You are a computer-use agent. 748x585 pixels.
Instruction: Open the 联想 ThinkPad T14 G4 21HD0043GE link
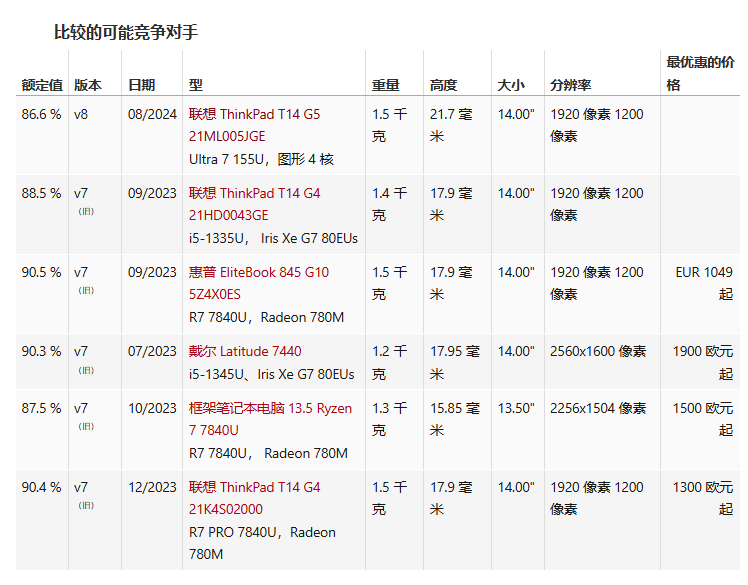254,204
